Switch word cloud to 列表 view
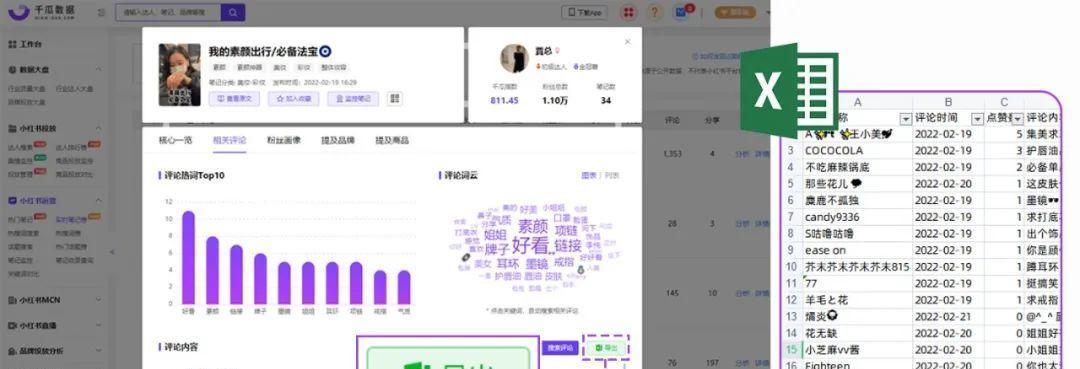This screenshot has height=369, width=1080. point(612,176)
